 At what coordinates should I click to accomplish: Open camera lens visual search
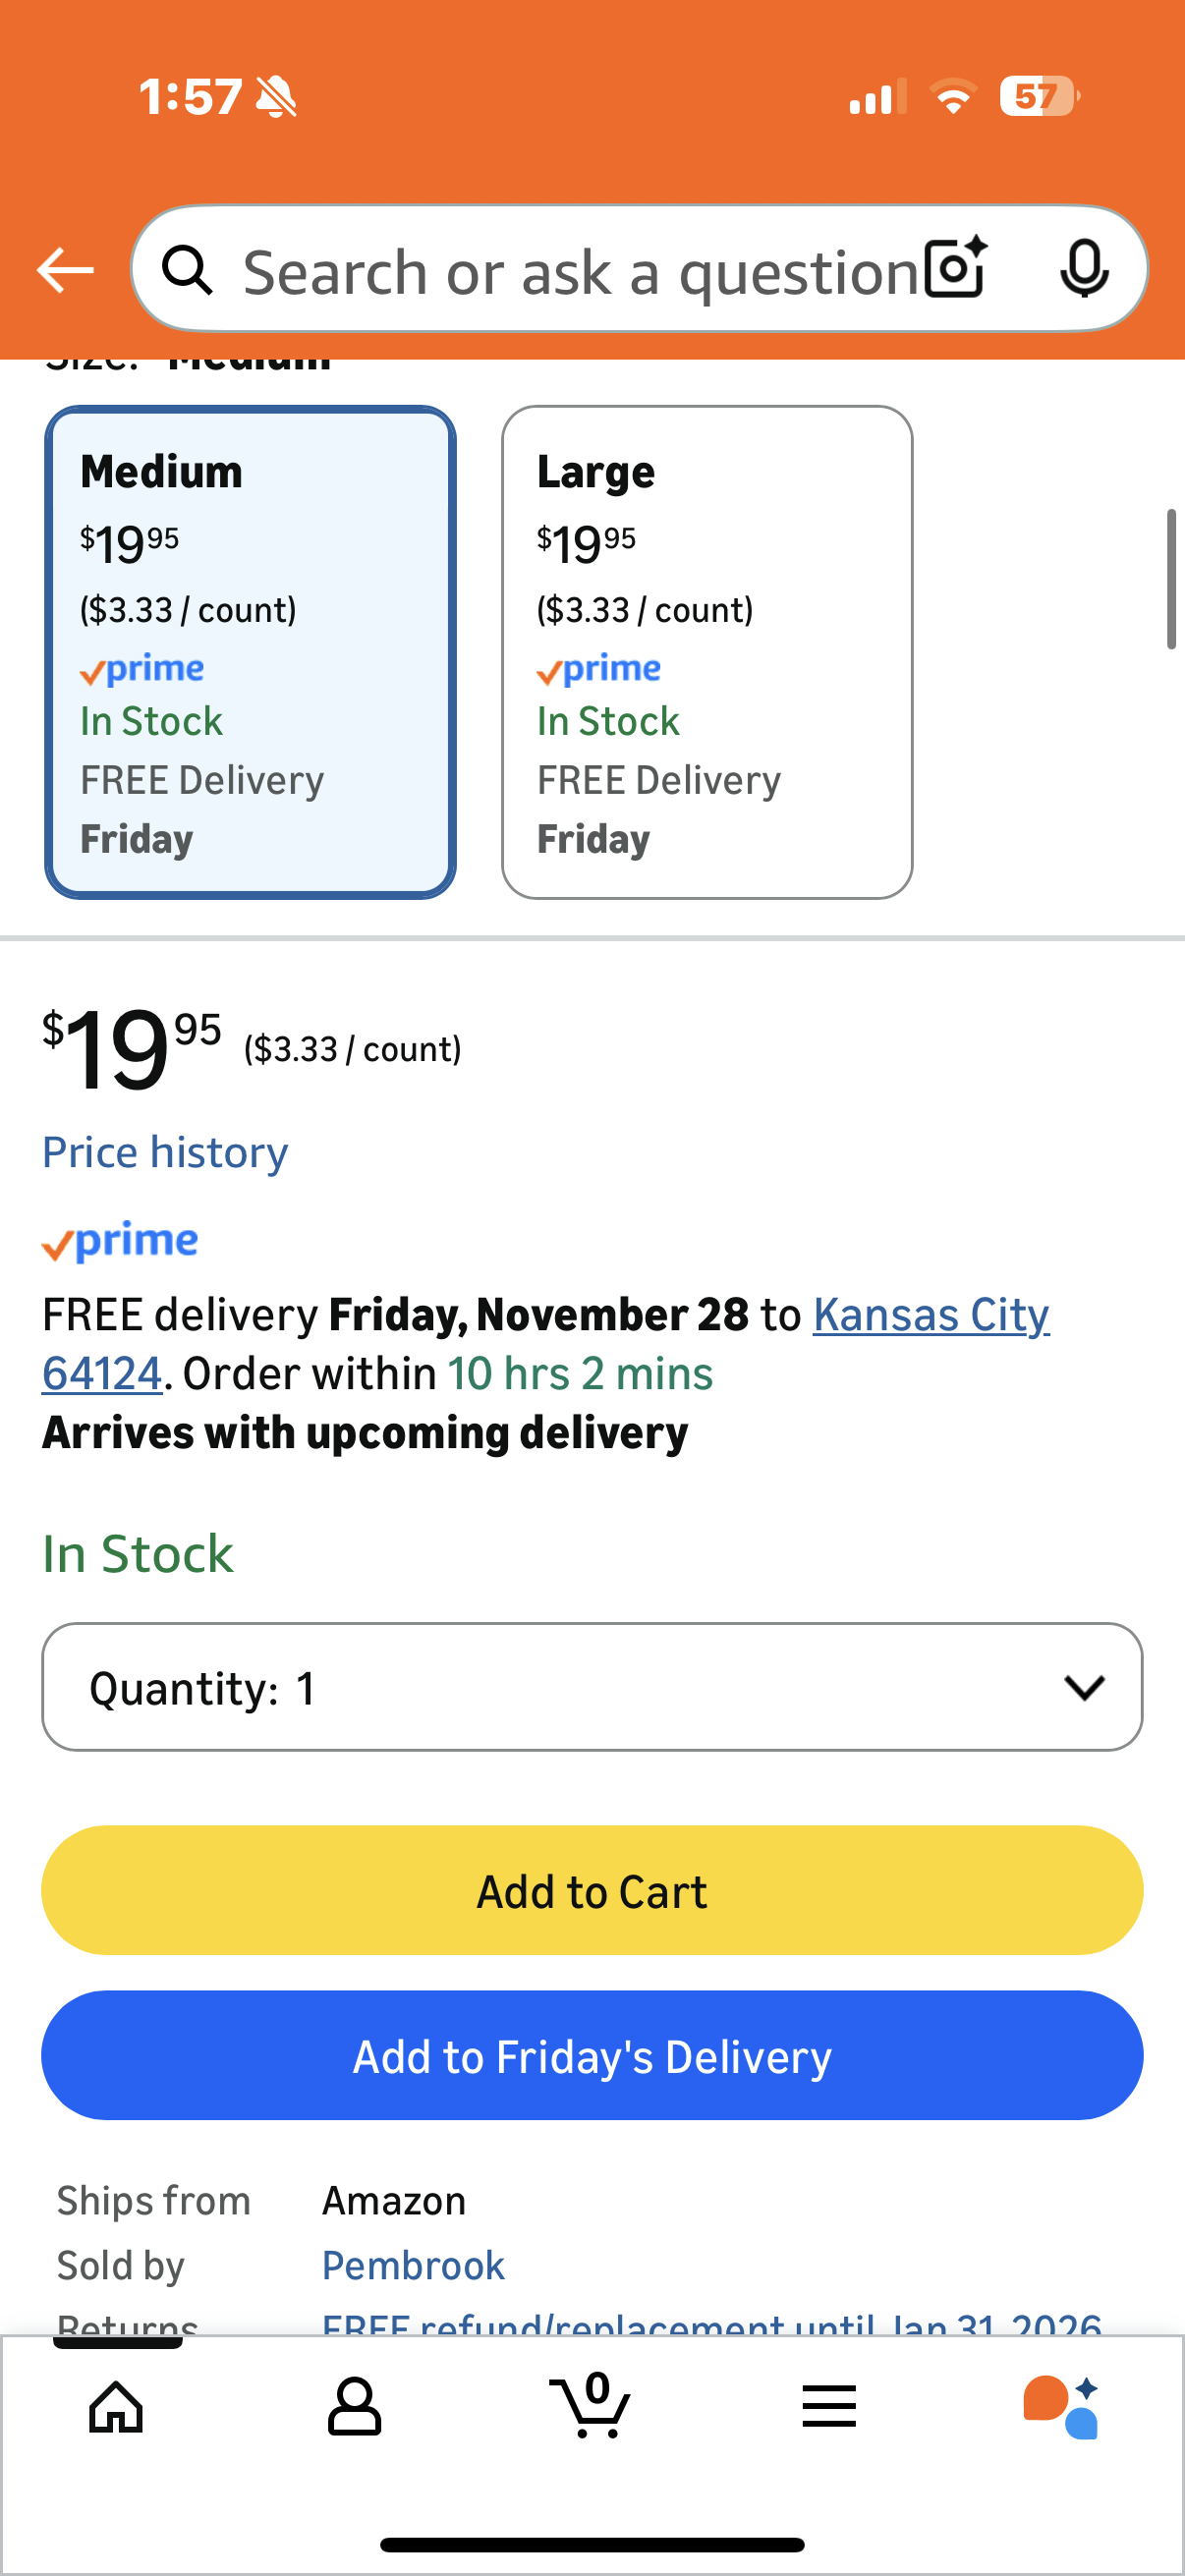click(955, 269)
